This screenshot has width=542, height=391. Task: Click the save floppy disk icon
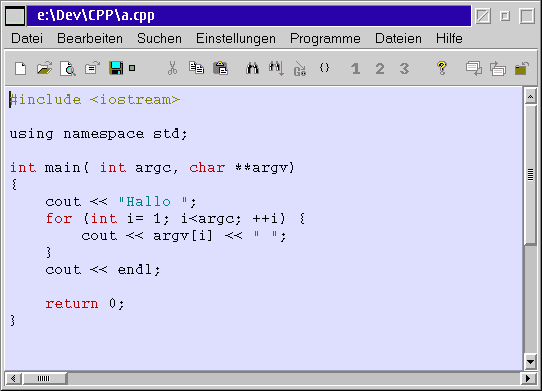(116, 68)
